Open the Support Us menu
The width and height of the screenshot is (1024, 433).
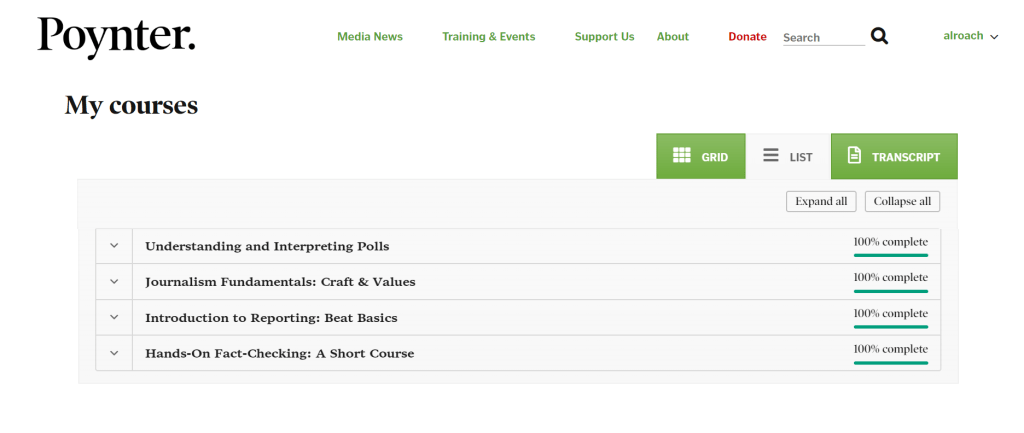pos(604,37)
